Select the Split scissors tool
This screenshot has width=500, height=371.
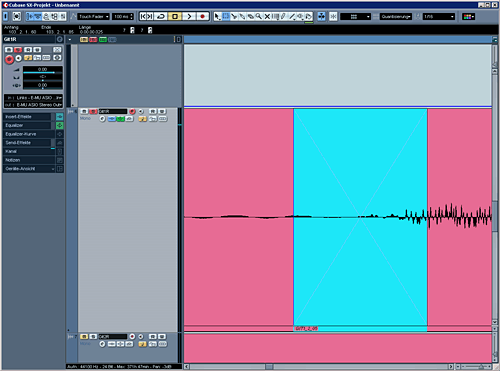point(234,16)
